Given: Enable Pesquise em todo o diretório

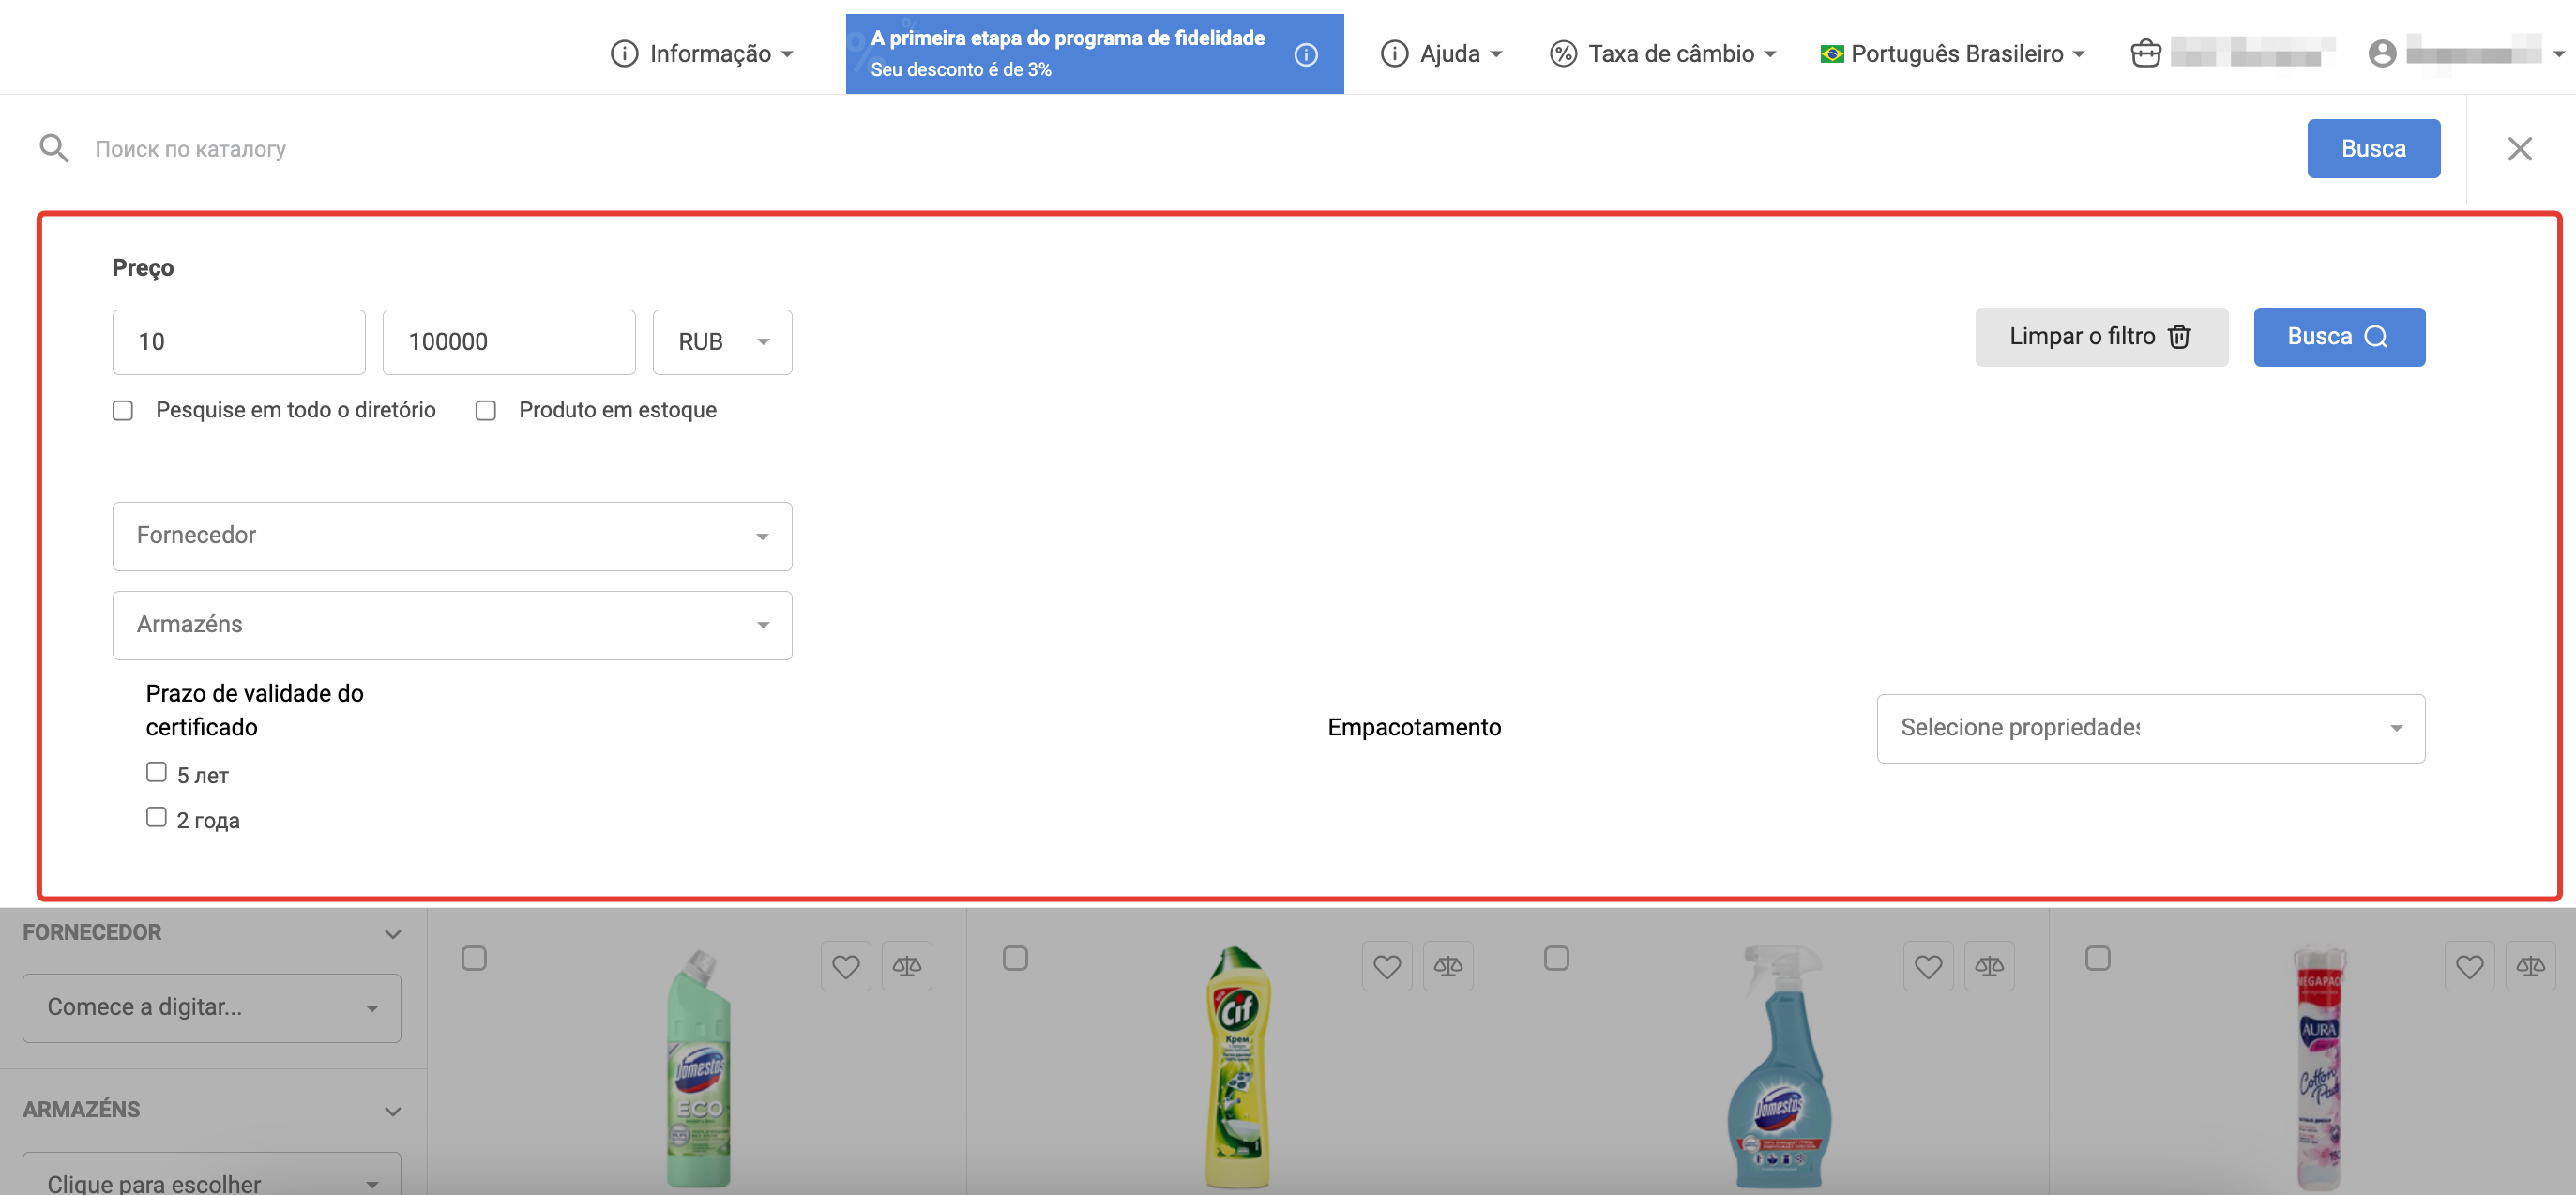Looking at the screenshot, I should [123, 411].
